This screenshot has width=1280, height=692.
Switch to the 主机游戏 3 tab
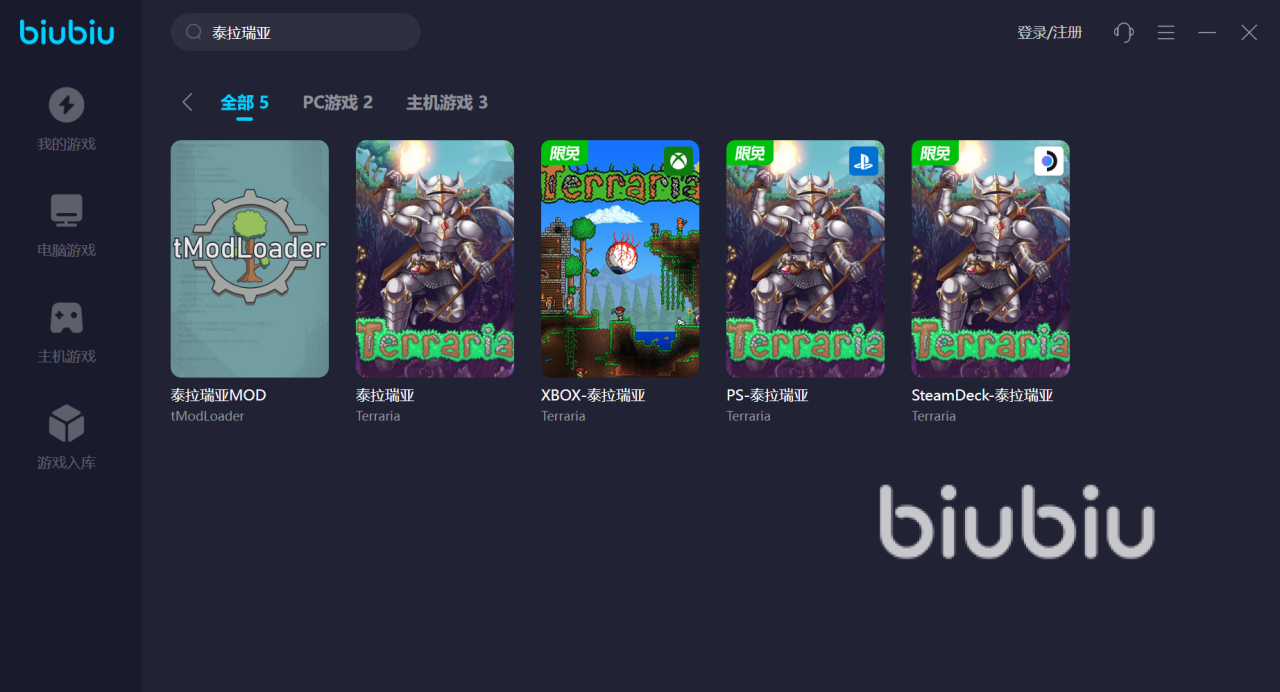tap(447, 102)
